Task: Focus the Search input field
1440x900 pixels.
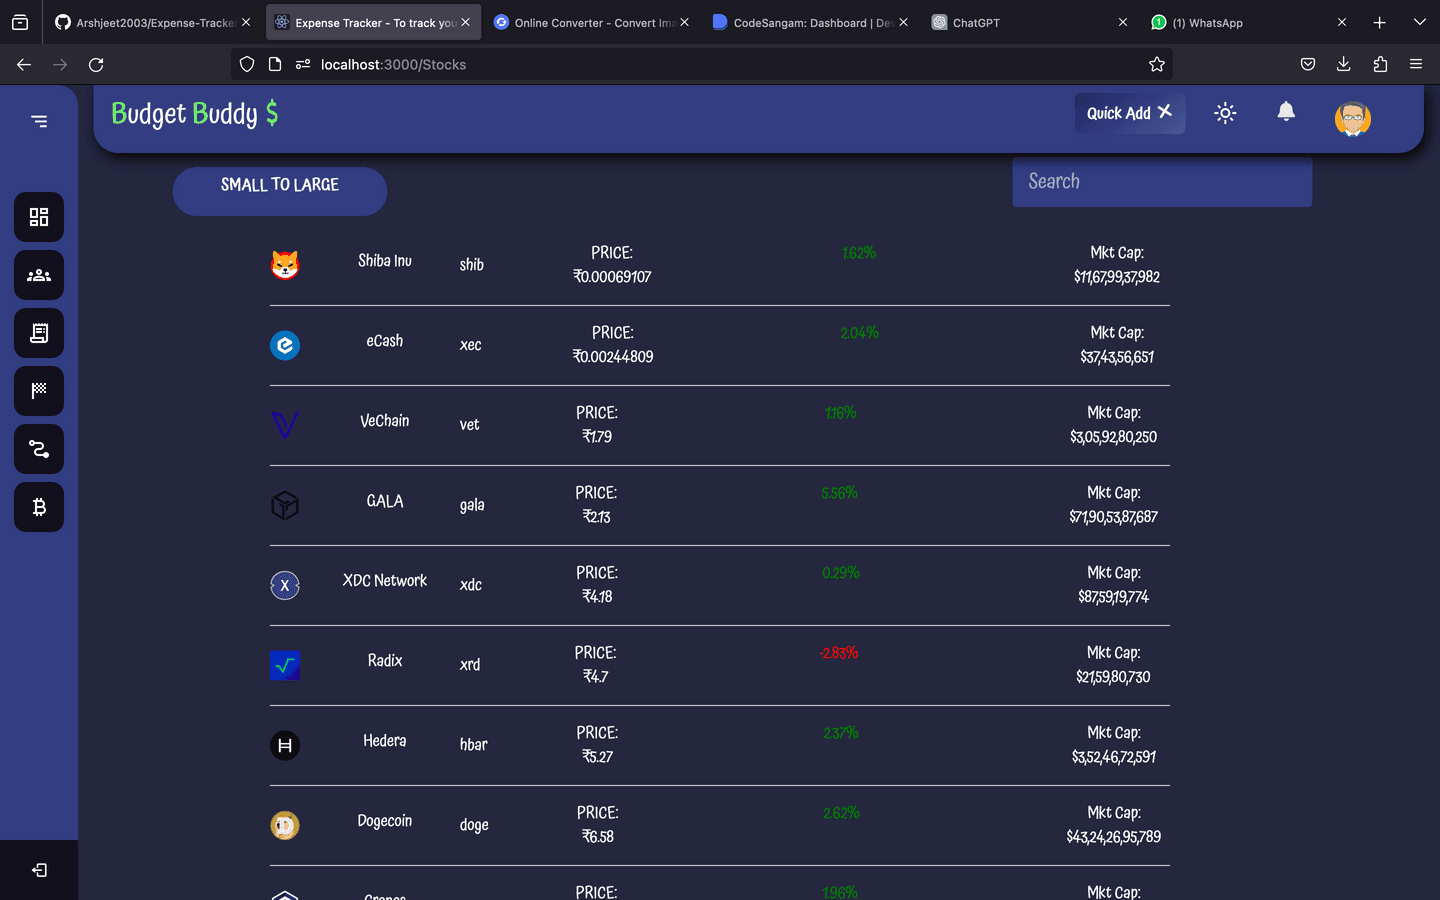Action: 1162,182
